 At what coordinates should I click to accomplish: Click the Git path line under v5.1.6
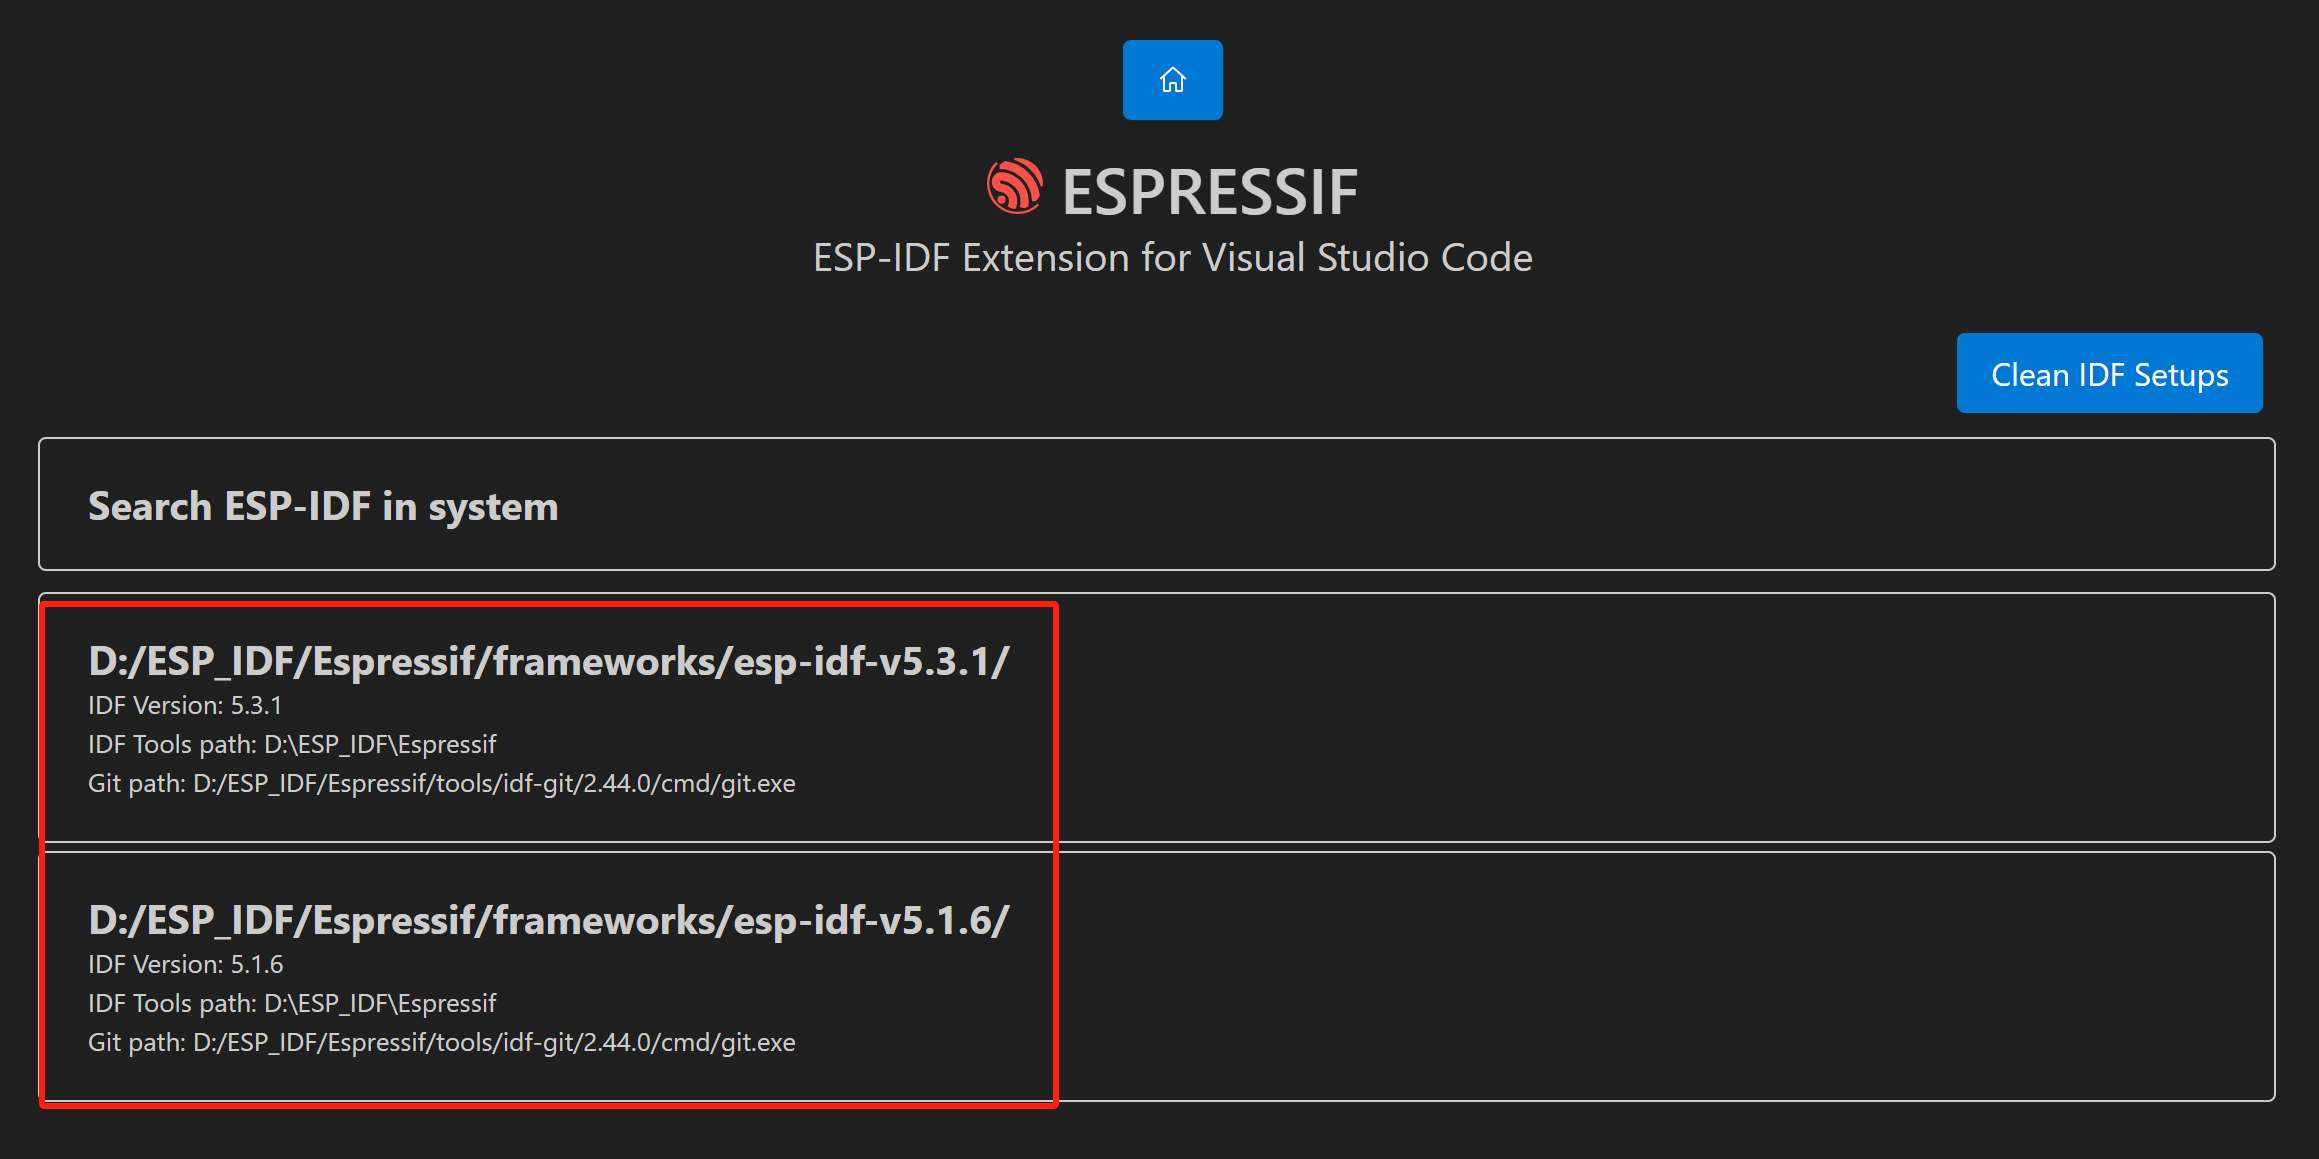pos(441,1042)
